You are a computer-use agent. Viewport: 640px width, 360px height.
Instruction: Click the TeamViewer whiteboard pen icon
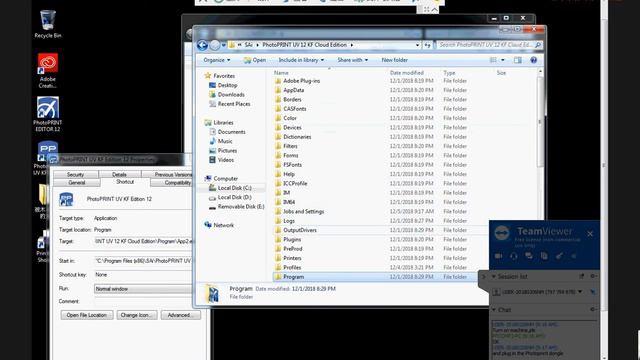pos(559,256)
